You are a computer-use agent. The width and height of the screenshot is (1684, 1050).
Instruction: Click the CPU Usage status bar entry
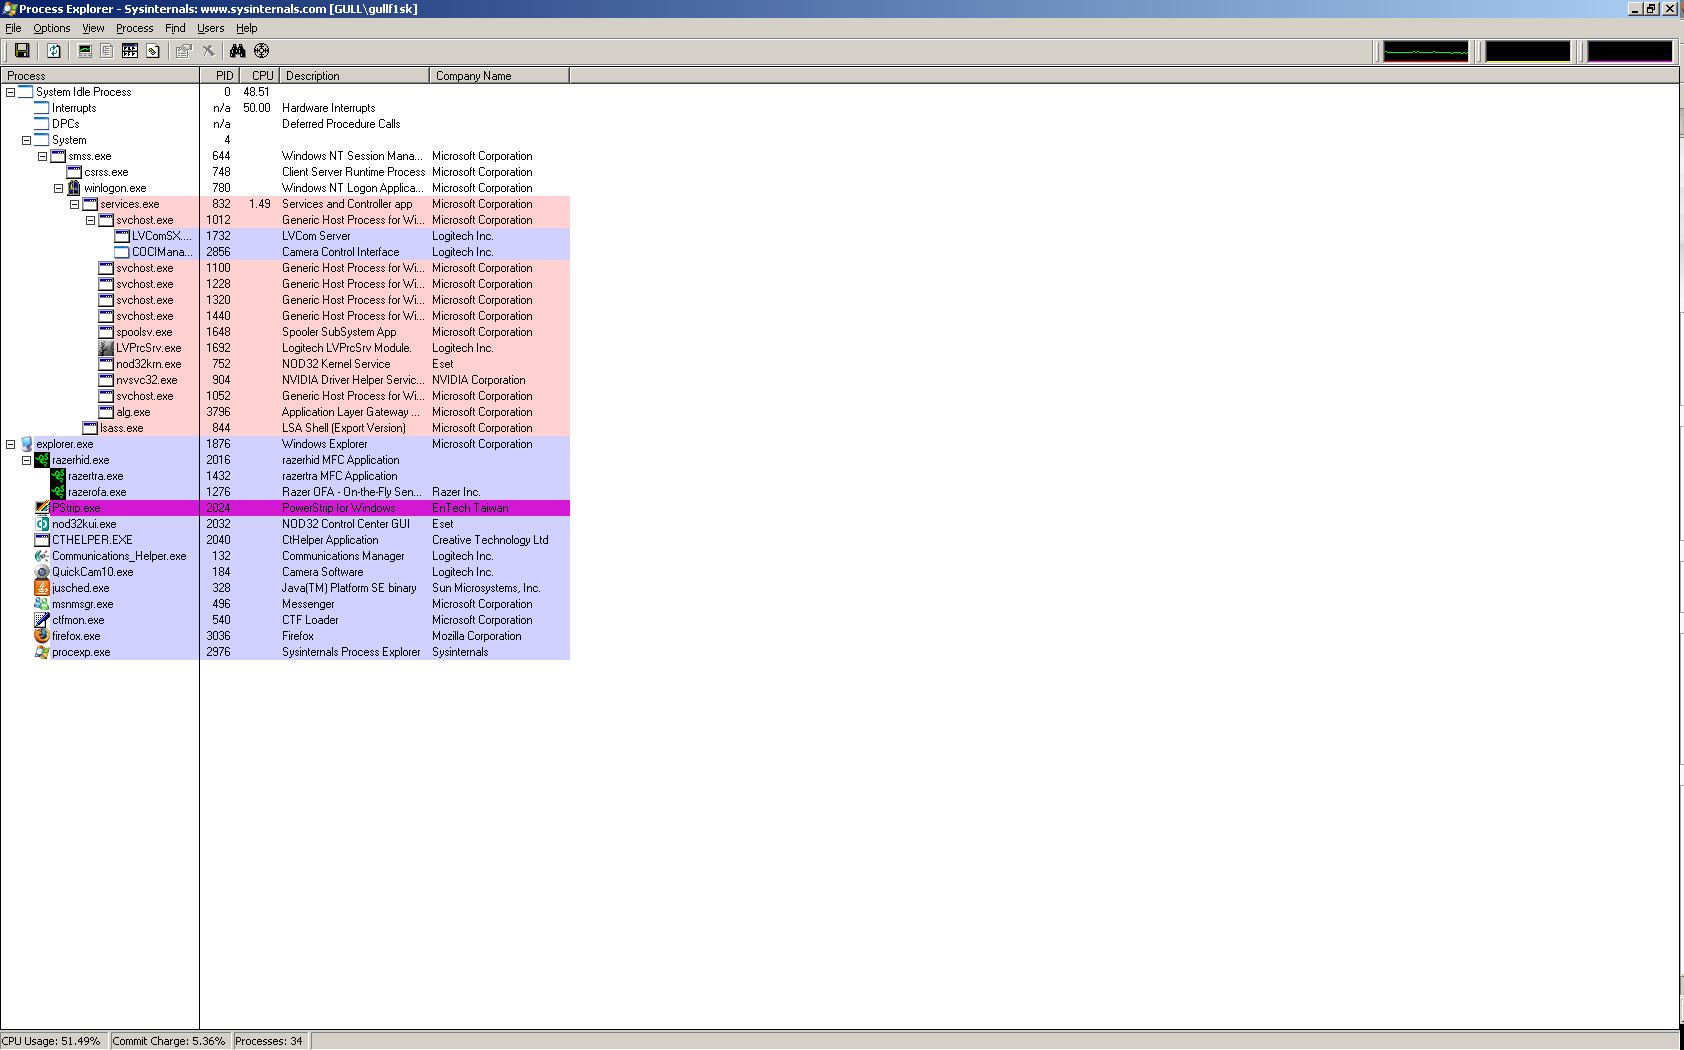pos(53,1041)
